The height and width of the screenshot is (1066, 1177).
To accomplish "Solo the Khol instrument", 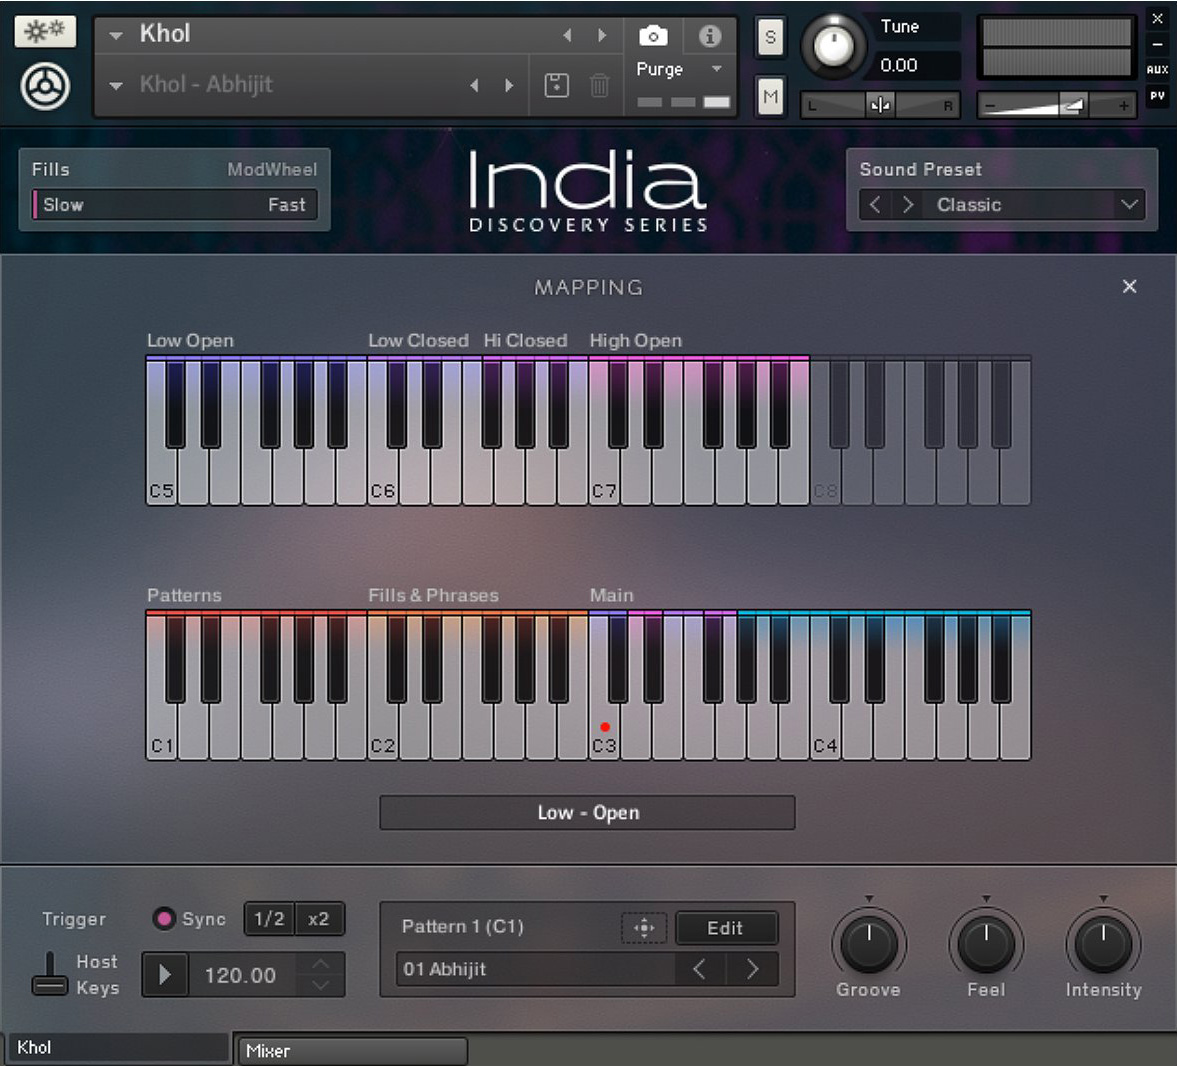I will 768,38.
